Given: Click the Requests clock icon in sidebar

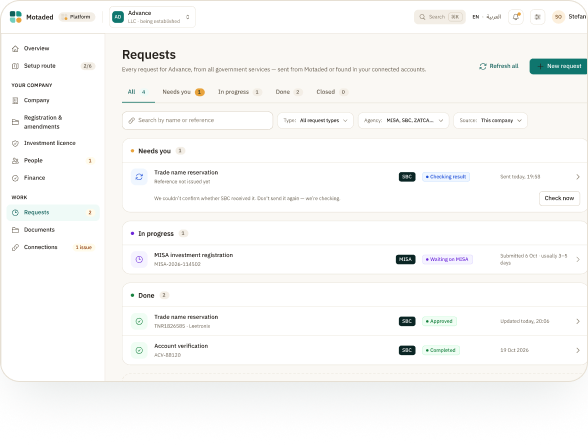Looking at the screenshot, I should point(15,213).
